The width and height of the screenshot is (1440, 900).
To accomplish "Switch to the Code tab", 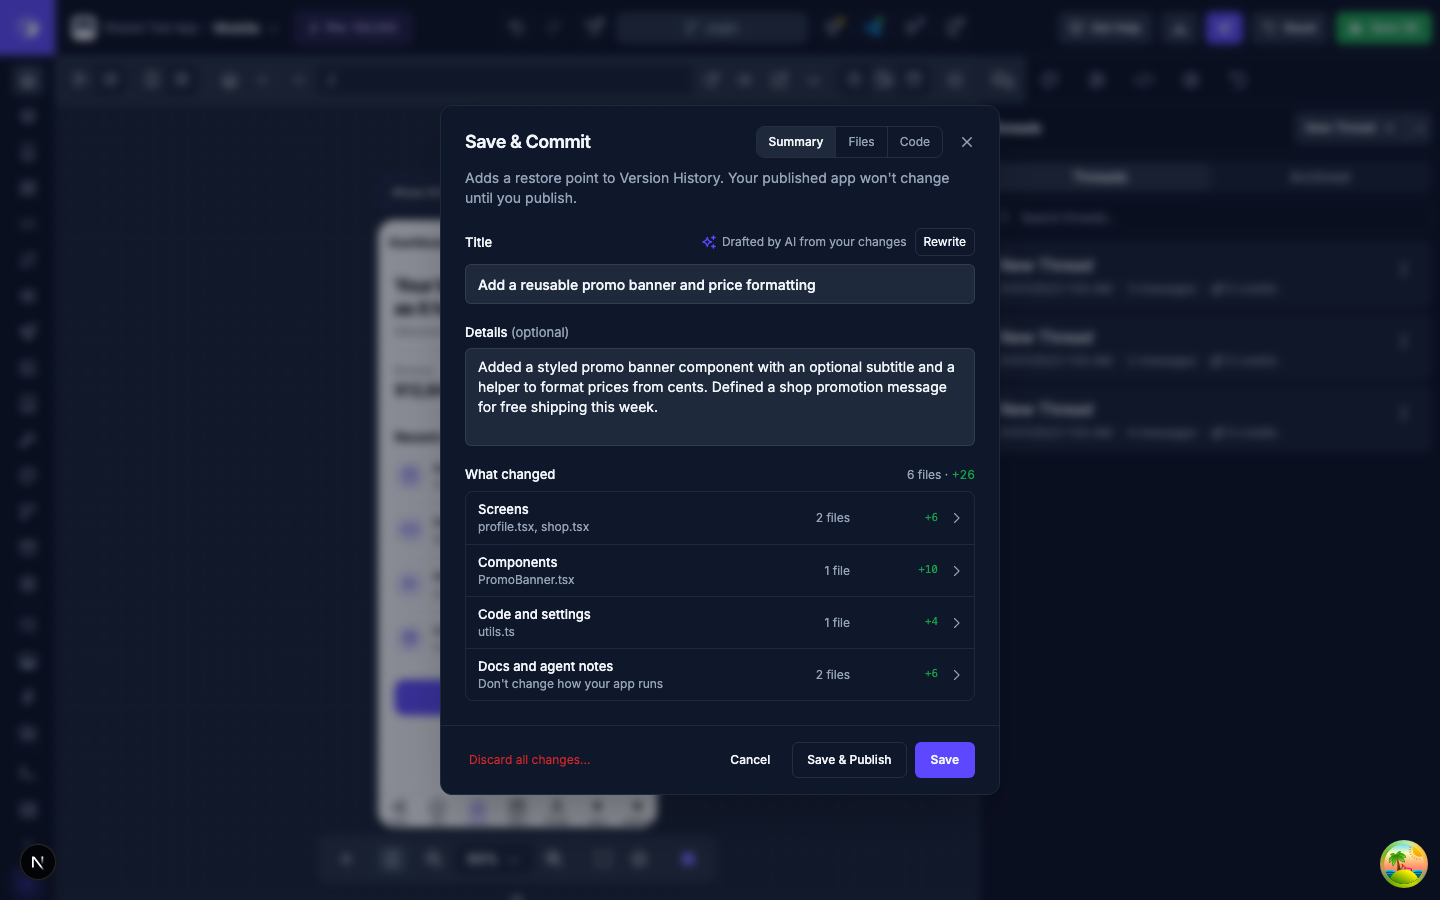I will [x=915, y=142].
